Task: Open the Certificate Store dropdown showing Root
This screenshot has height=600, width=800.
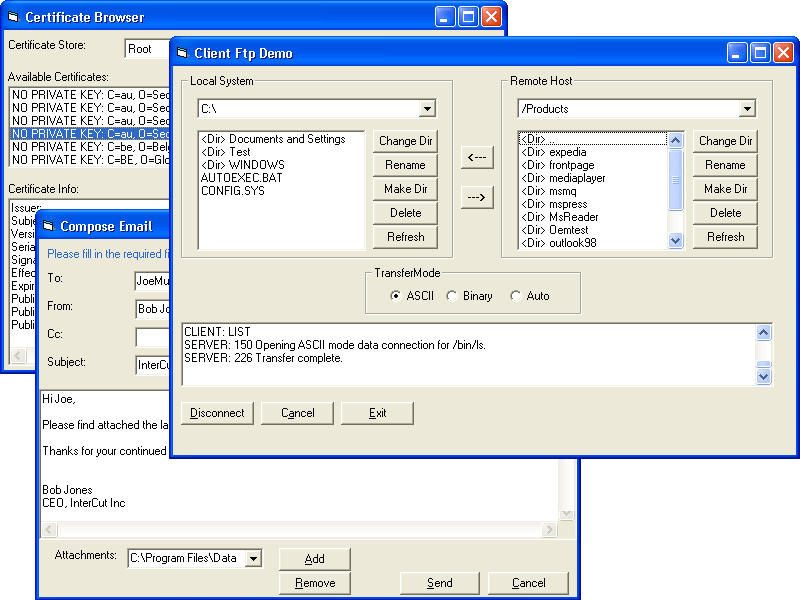Action: click(148, 47)
